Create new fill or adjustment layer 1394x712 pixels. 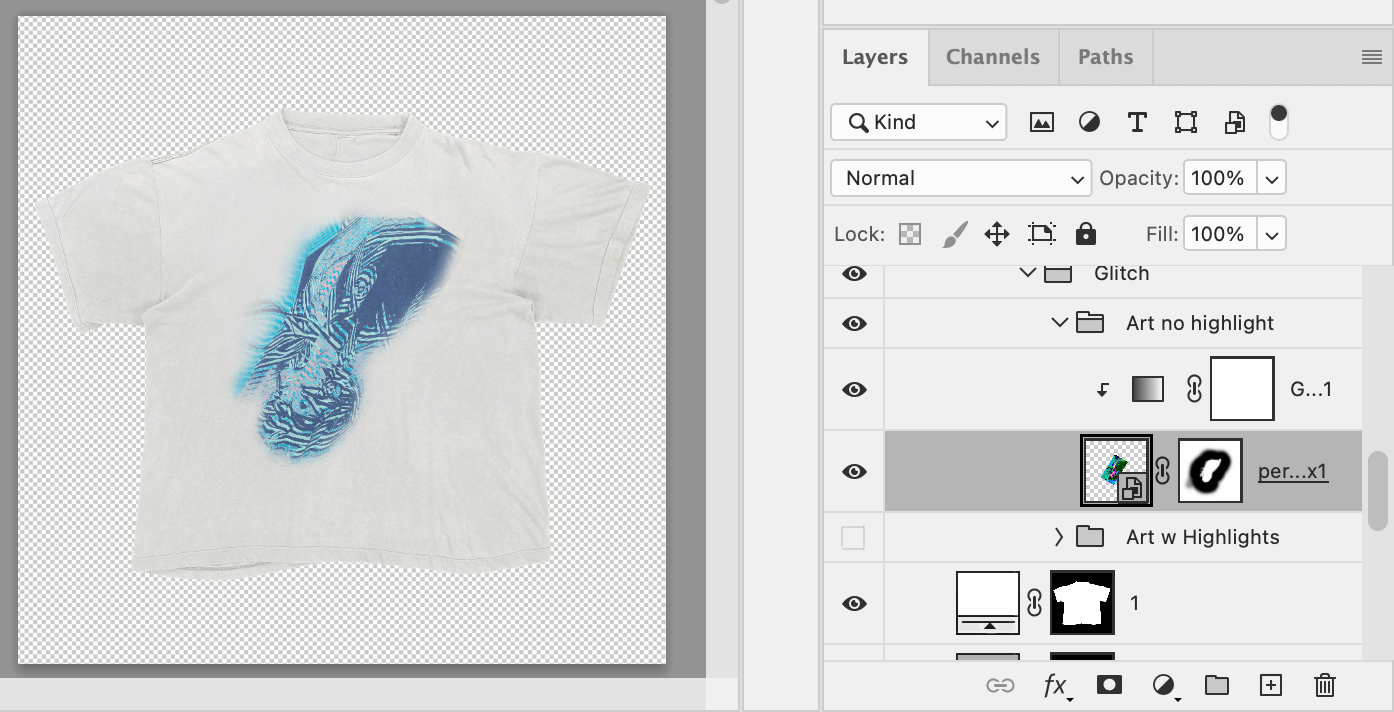1164,685
